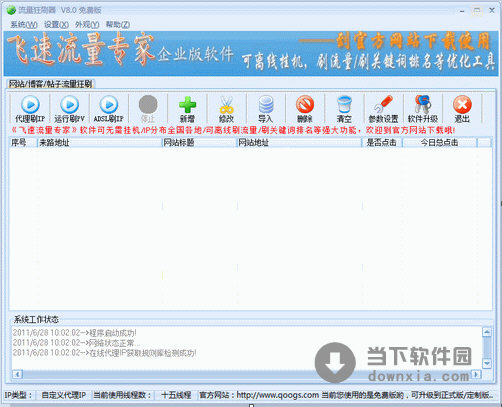This screenshot has width=502, height=407.
Task: Open the 设置(X) menu
Action: tap(56, 25)
